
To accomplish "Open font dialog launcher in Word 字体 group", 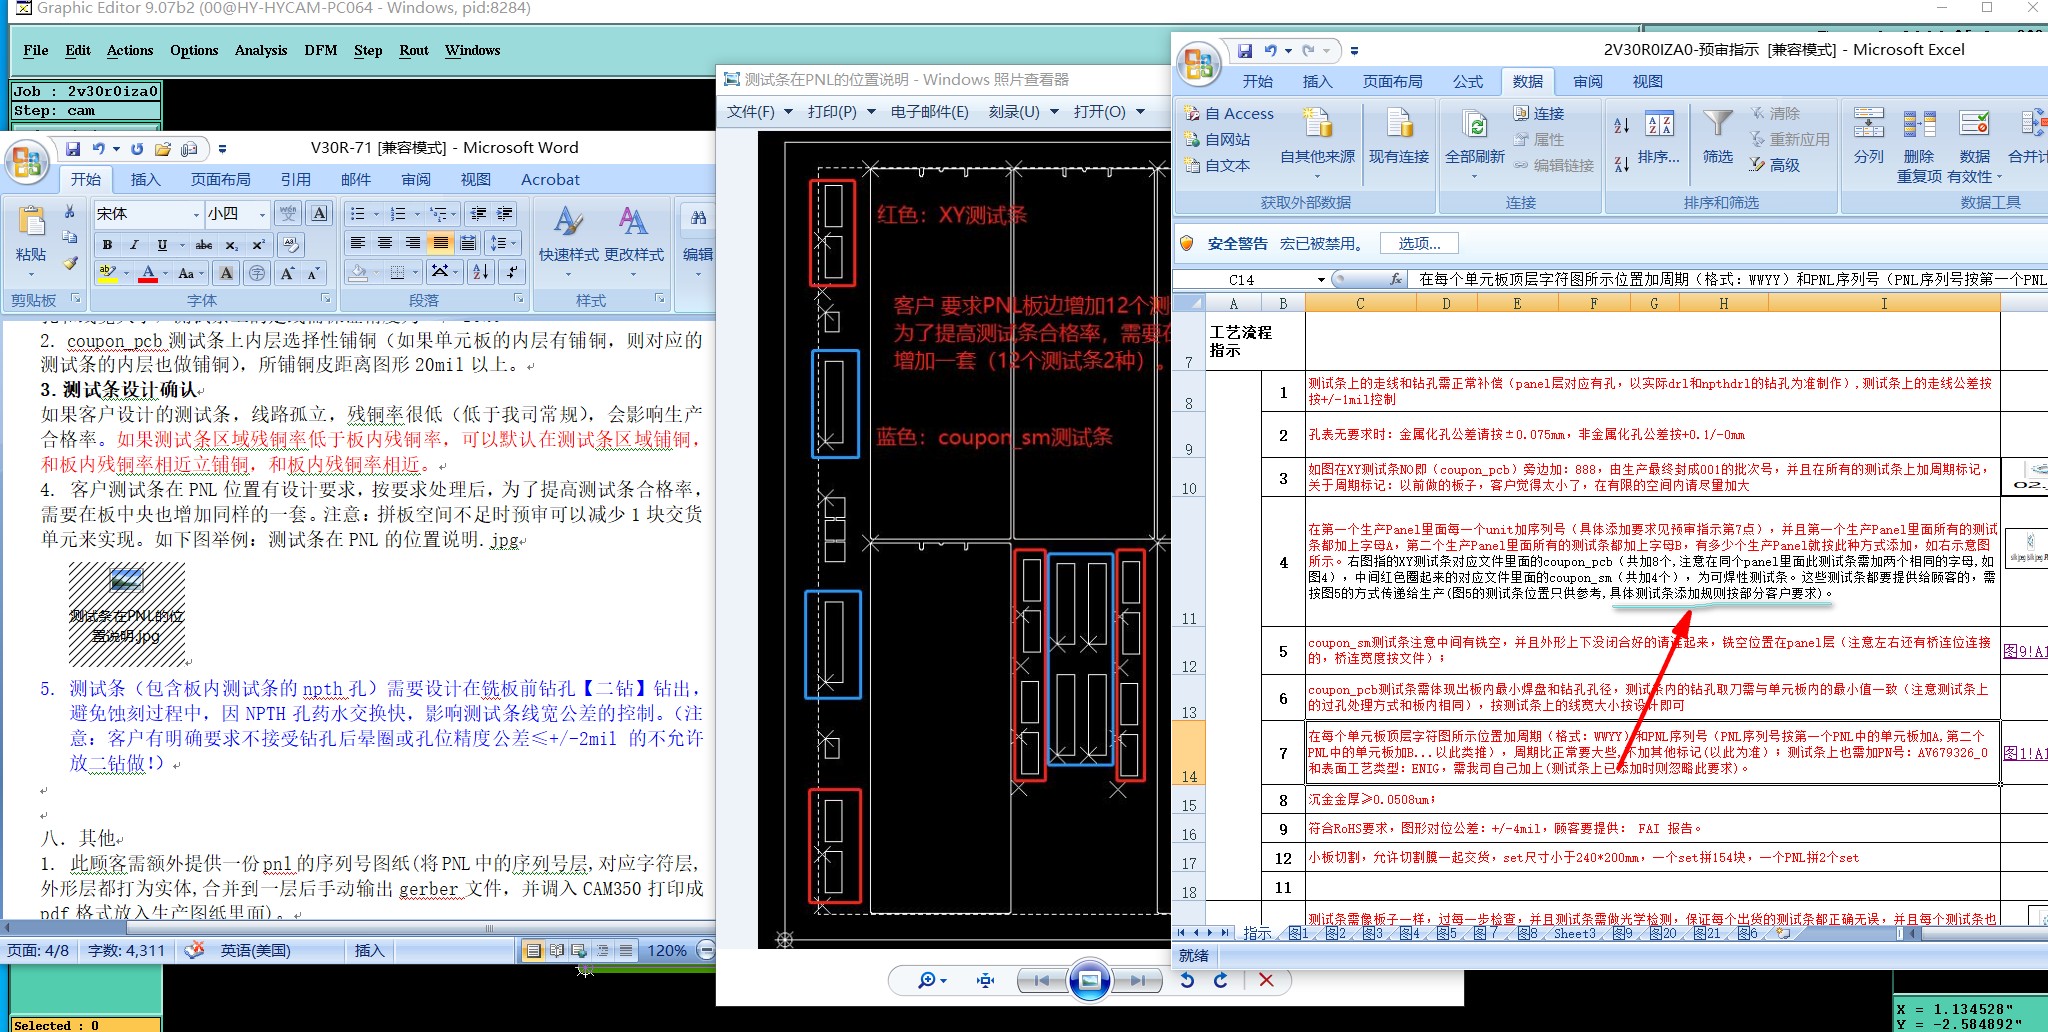I will coord(326,299).
